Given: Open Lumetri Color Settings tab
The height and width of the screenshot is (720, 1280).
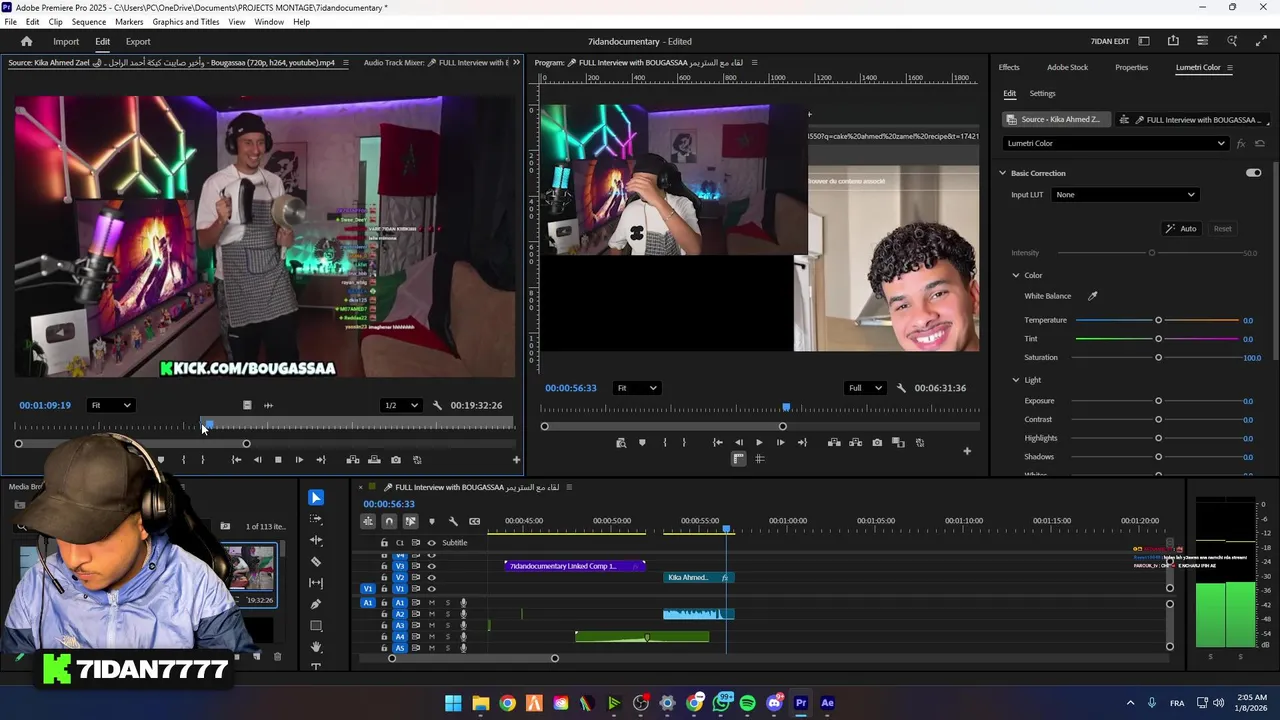Looking at the screenshot, I should 1042,94.
